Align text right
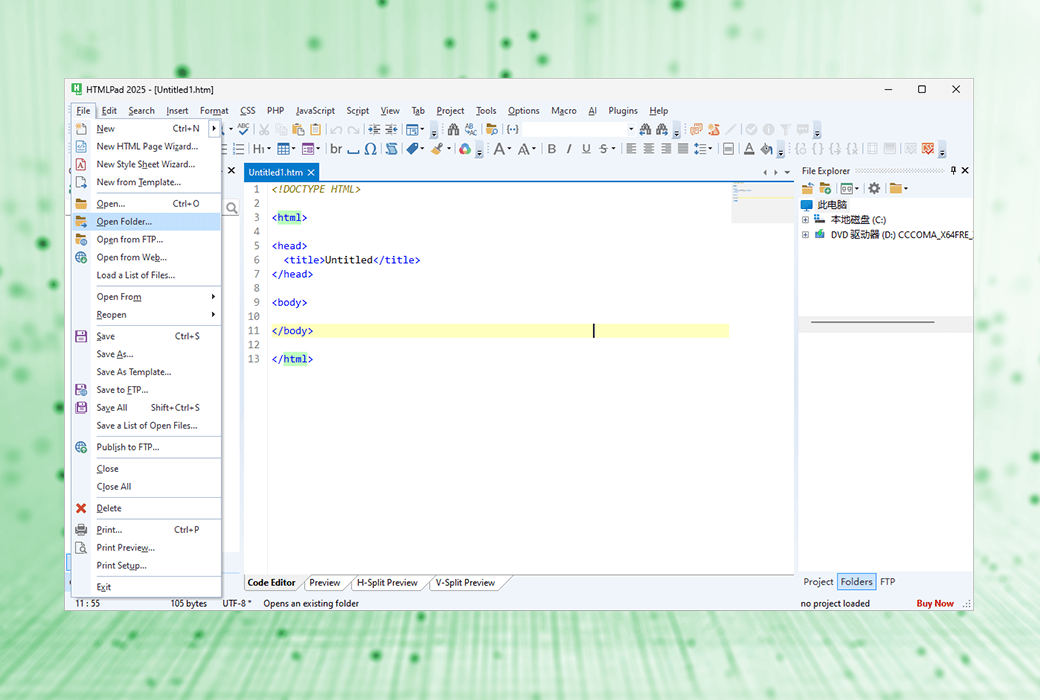 point(665,149)
